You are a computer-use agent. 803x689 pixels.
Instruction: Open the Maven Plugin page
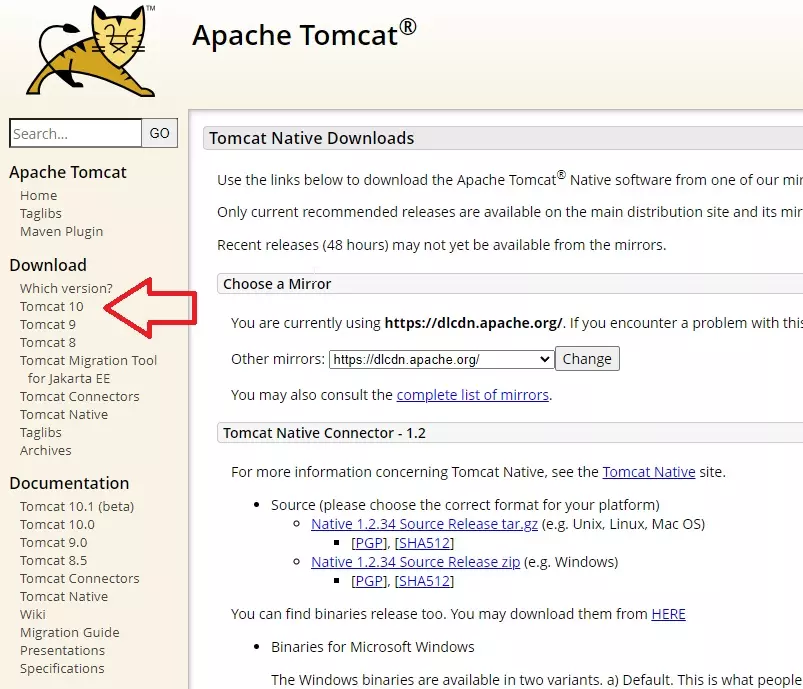coord(61,231)
